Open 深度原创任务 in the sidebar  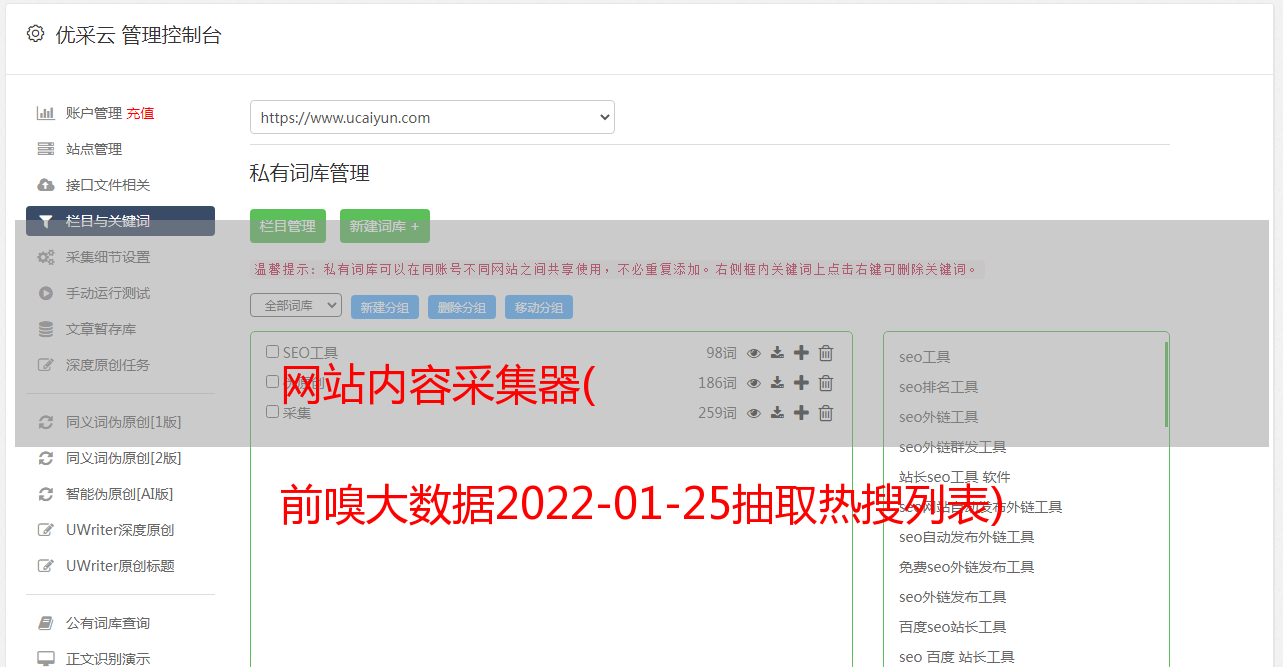coord(108,365)
